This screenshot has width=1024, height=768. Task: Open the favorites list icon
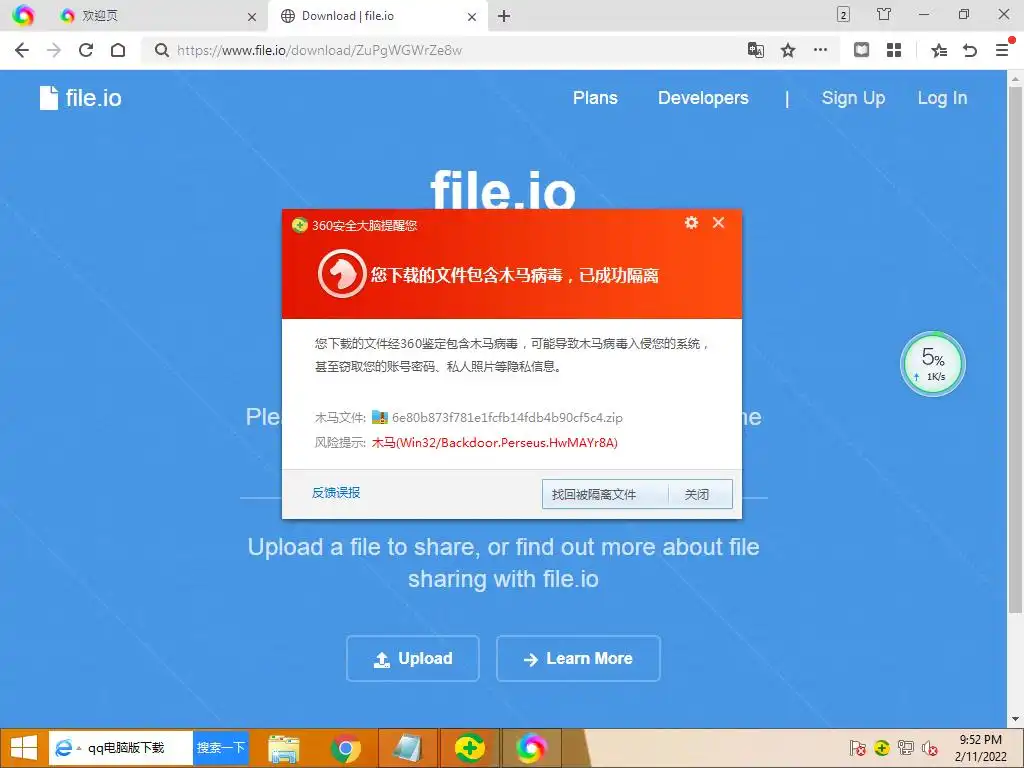(x=938, y=50)
